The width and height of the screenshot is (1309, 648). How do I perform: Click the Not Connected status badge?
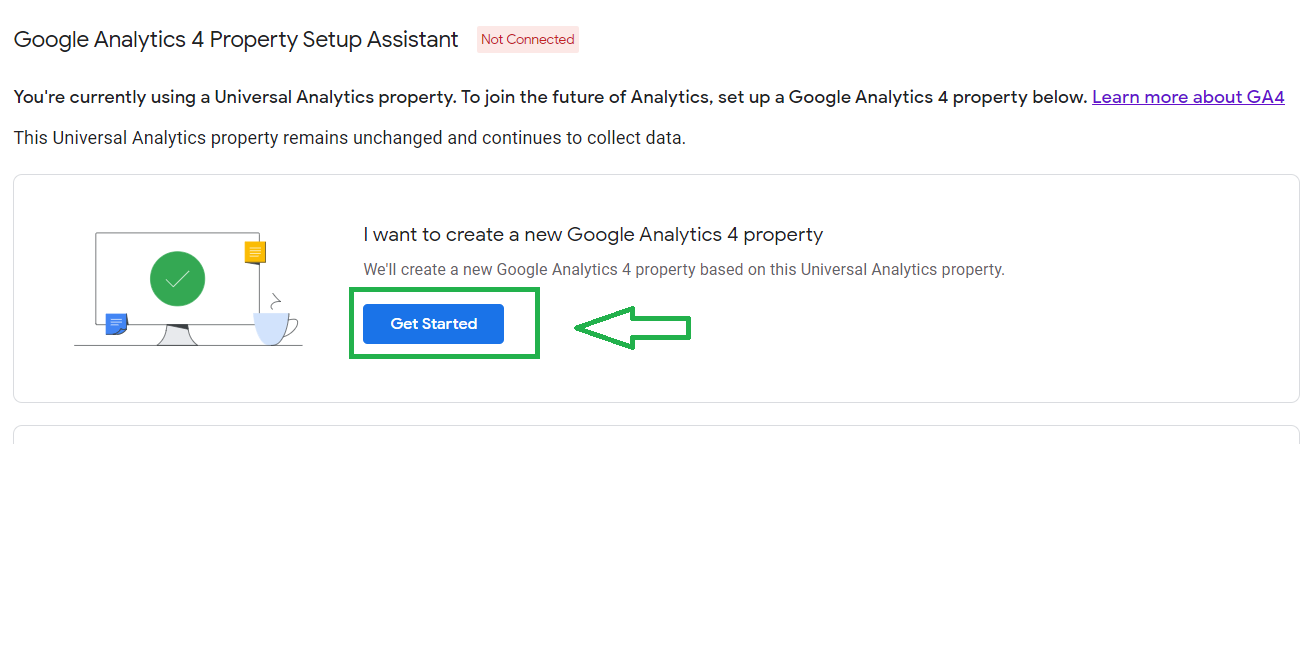coord(527,40)
